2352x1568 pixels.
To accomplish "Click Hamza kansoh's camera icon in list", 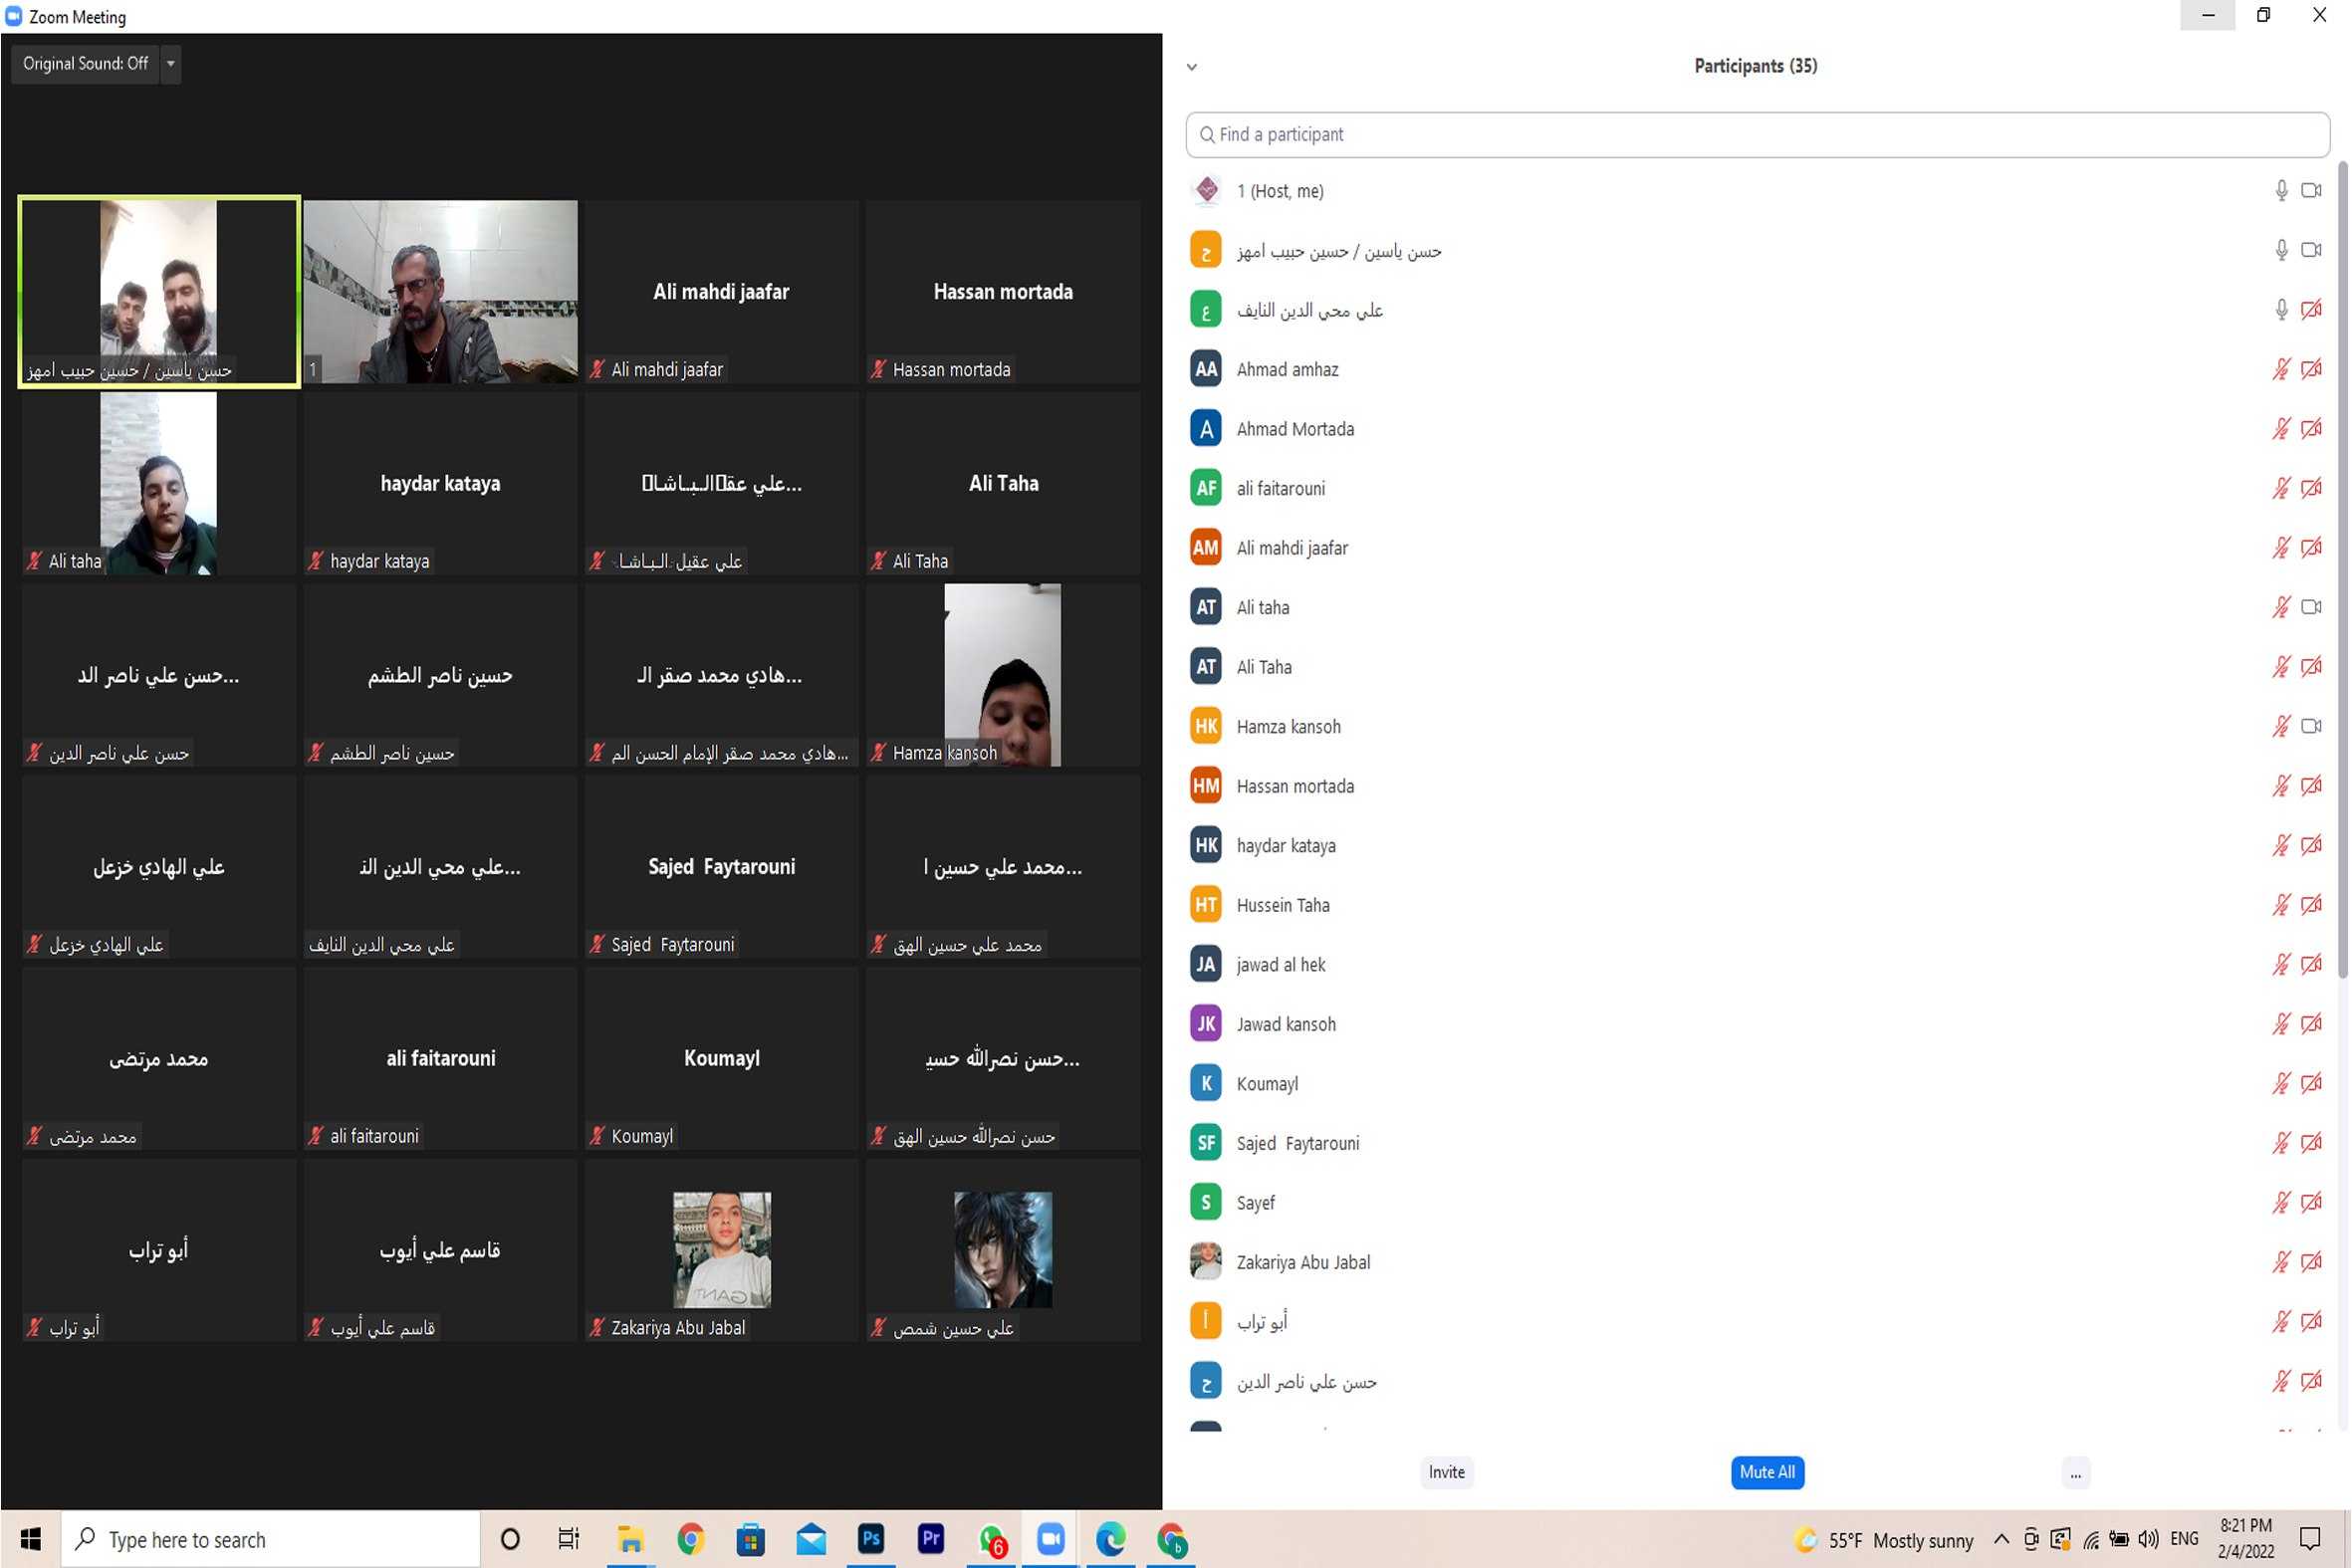I will [x=2311, y=726].
